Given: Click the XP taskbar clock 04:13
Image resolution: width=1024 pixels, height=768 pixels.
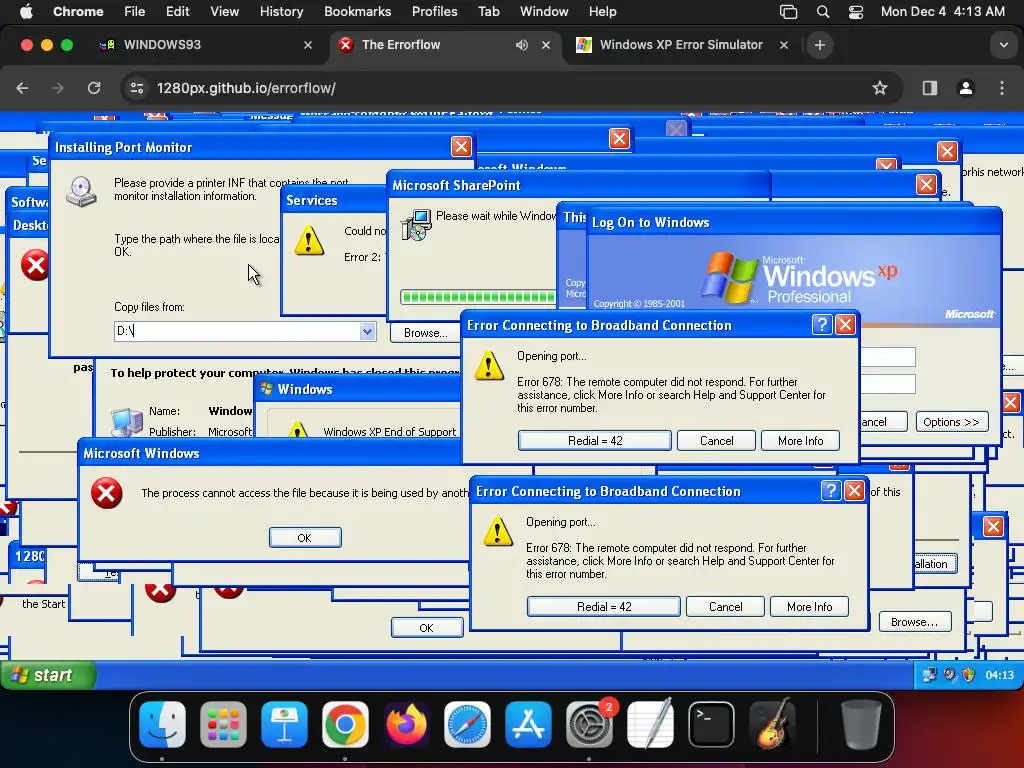Looking at the screenshot, I should (x=999, y=675).
